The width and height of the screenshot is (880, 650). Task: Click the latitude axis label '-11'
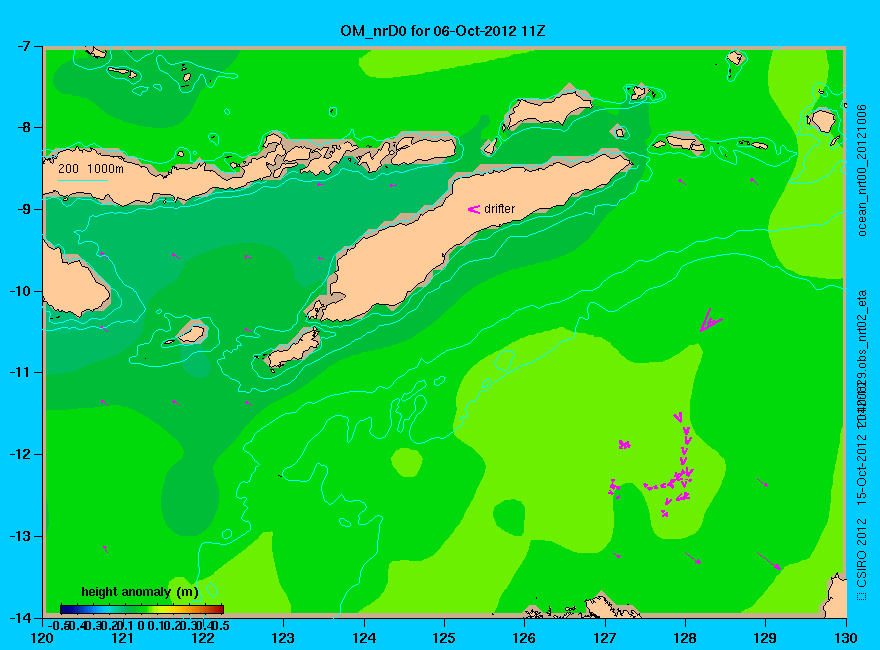tap(20, 372)
